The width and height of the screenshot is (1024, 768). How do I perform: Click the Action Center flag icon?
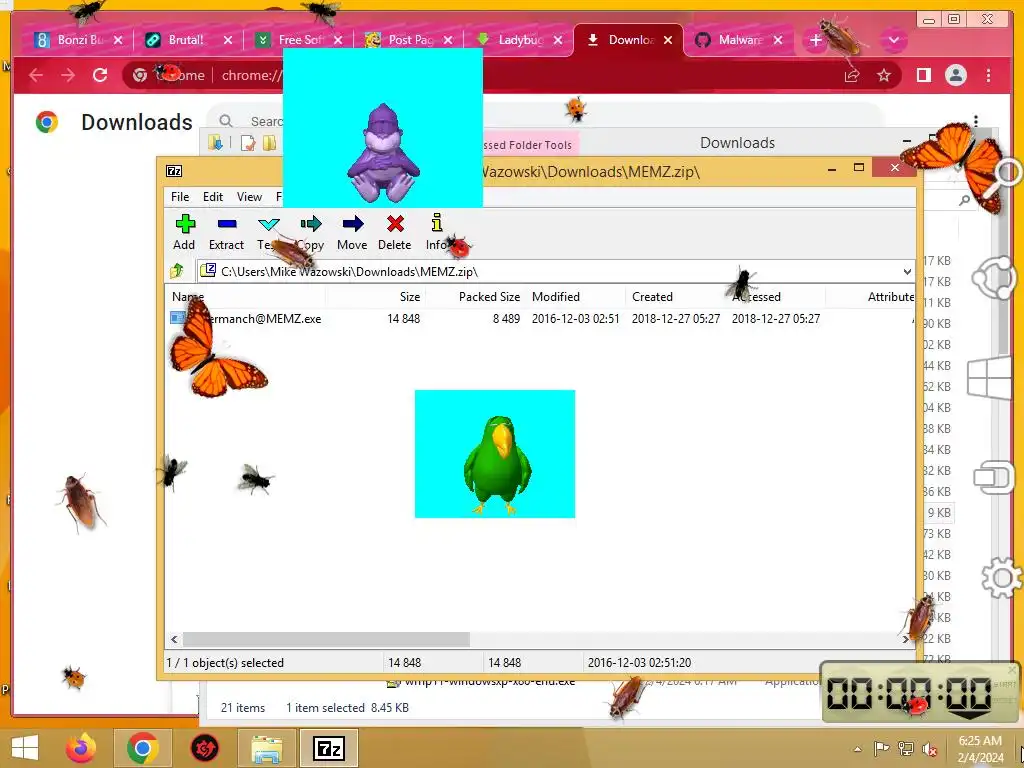point(881,749)
